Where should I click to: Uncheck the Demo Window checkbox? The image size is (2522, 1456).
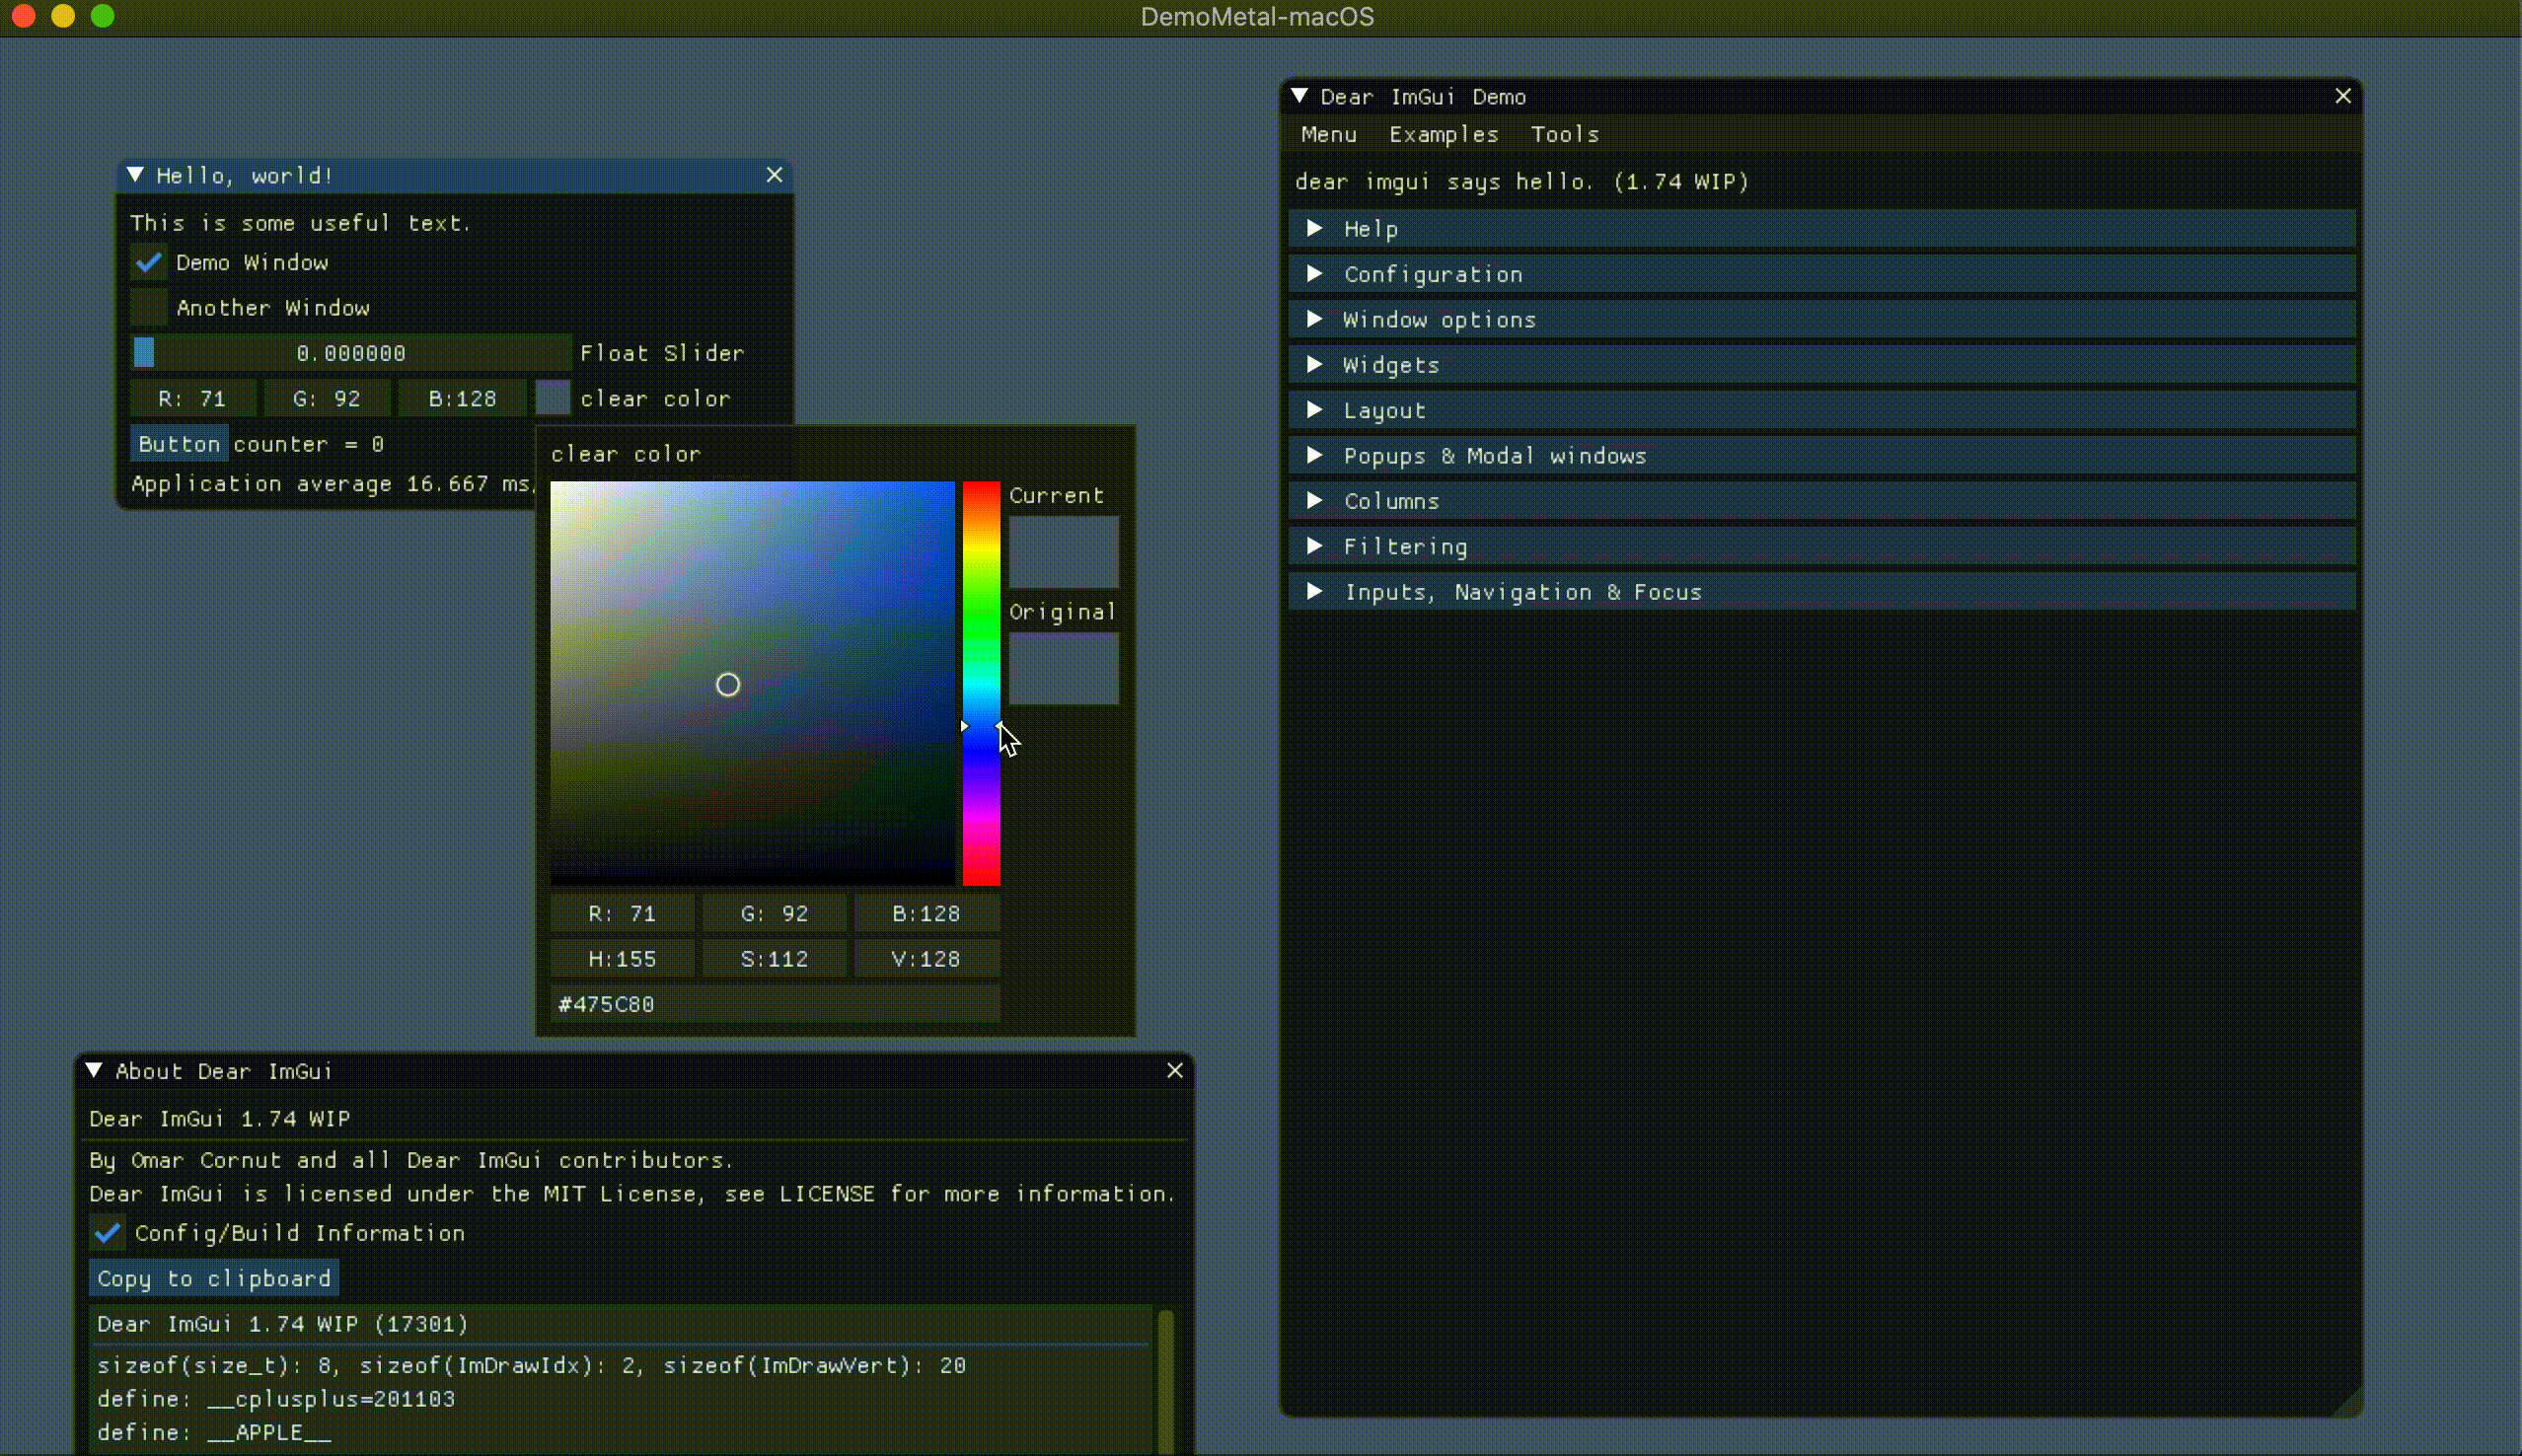click(x=149, y=262)
